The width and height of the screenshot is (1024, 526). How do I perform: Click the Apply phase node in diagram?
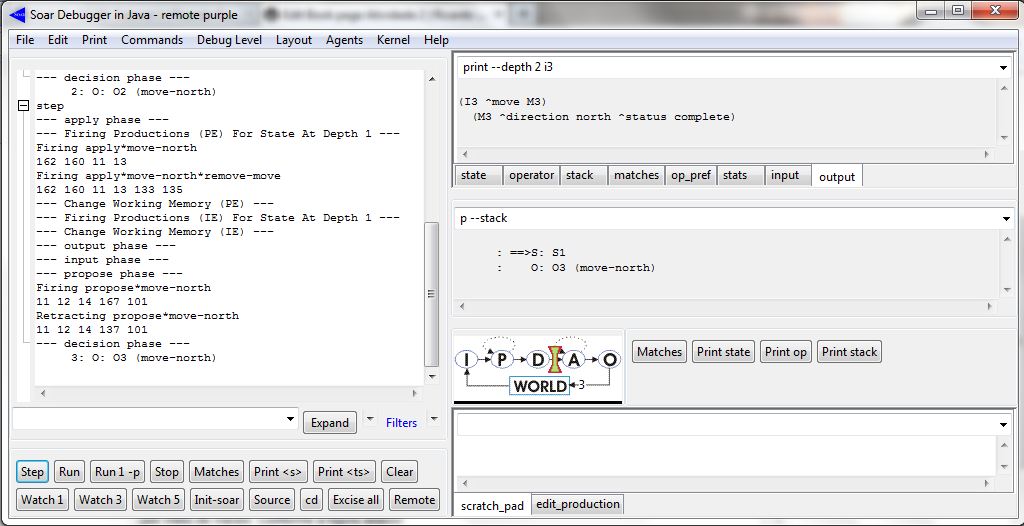(x=574, y=359)
